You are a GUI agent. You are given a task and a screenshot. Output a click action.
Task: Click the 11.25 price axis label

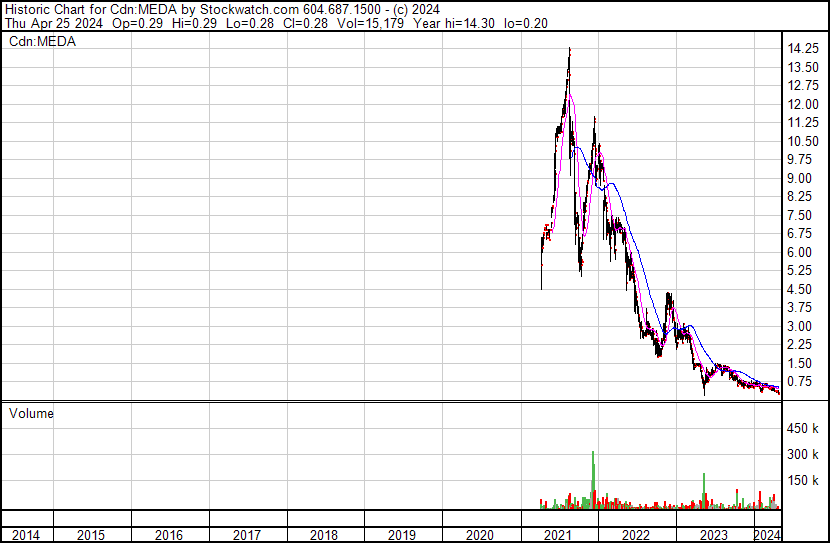pyautogui.click(x=803, y=123)
